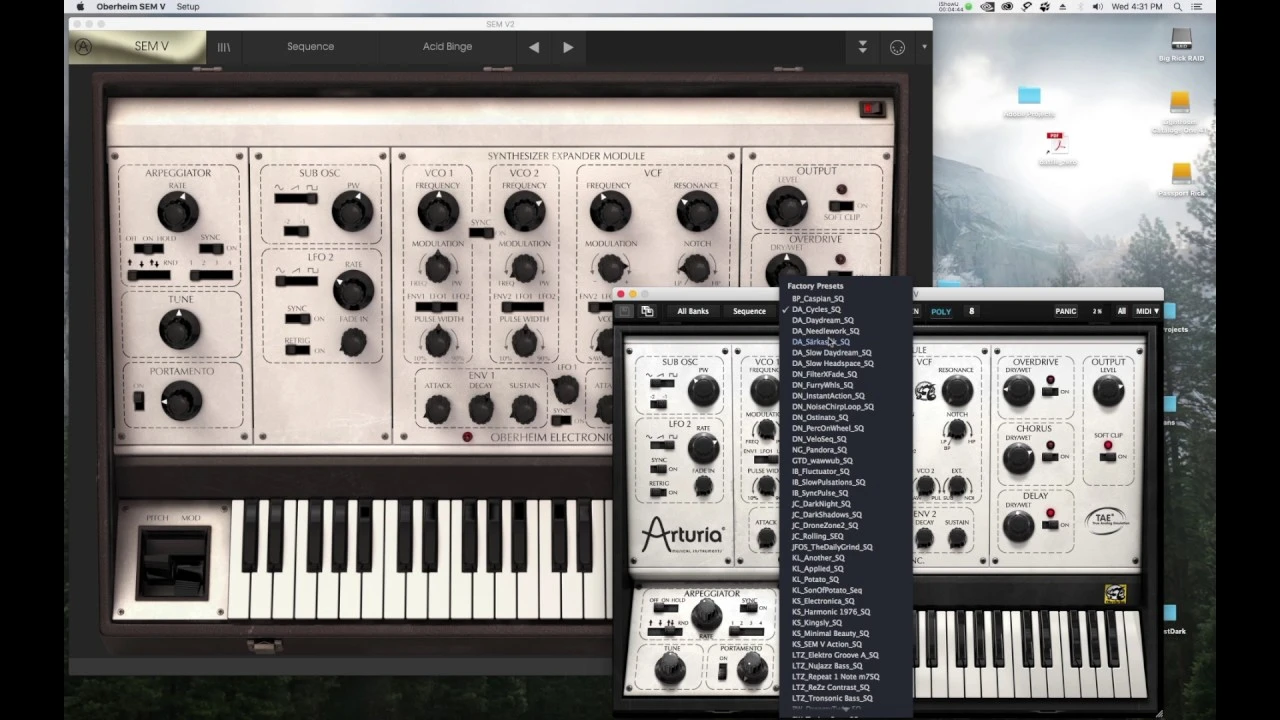Click the Arpeggiator Rate knob
1280x720 pixels.
click(177, 211)
